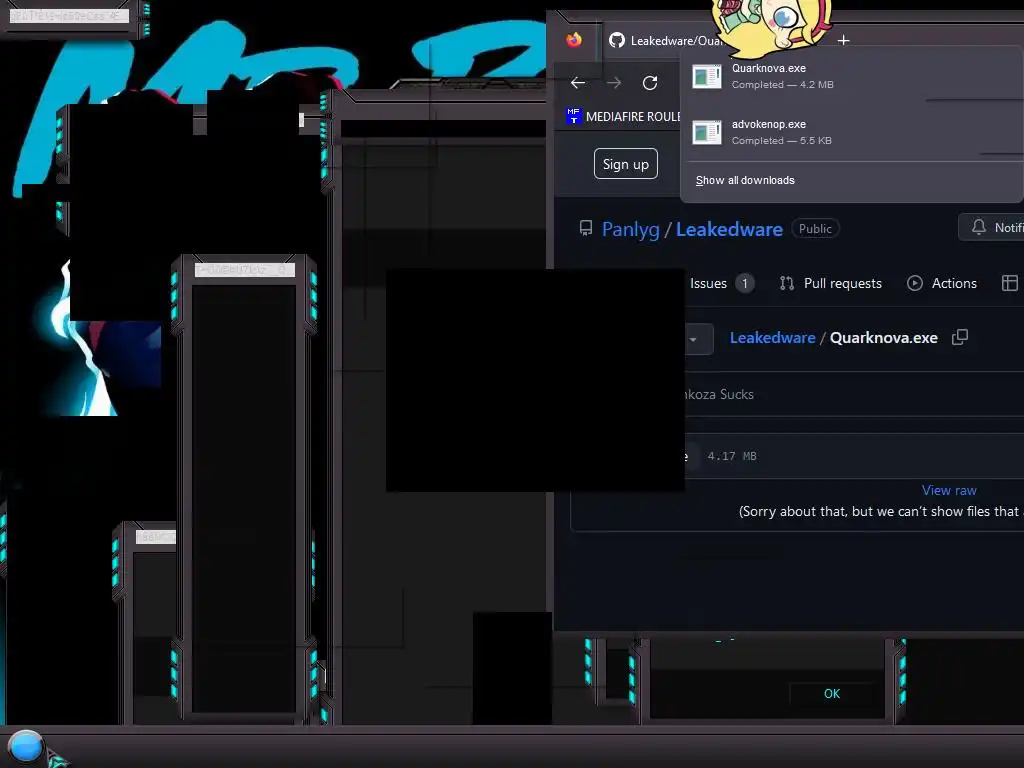Go back with the browser back arrow
Screen dimensions: 1024x768
[x=578, y=83]
